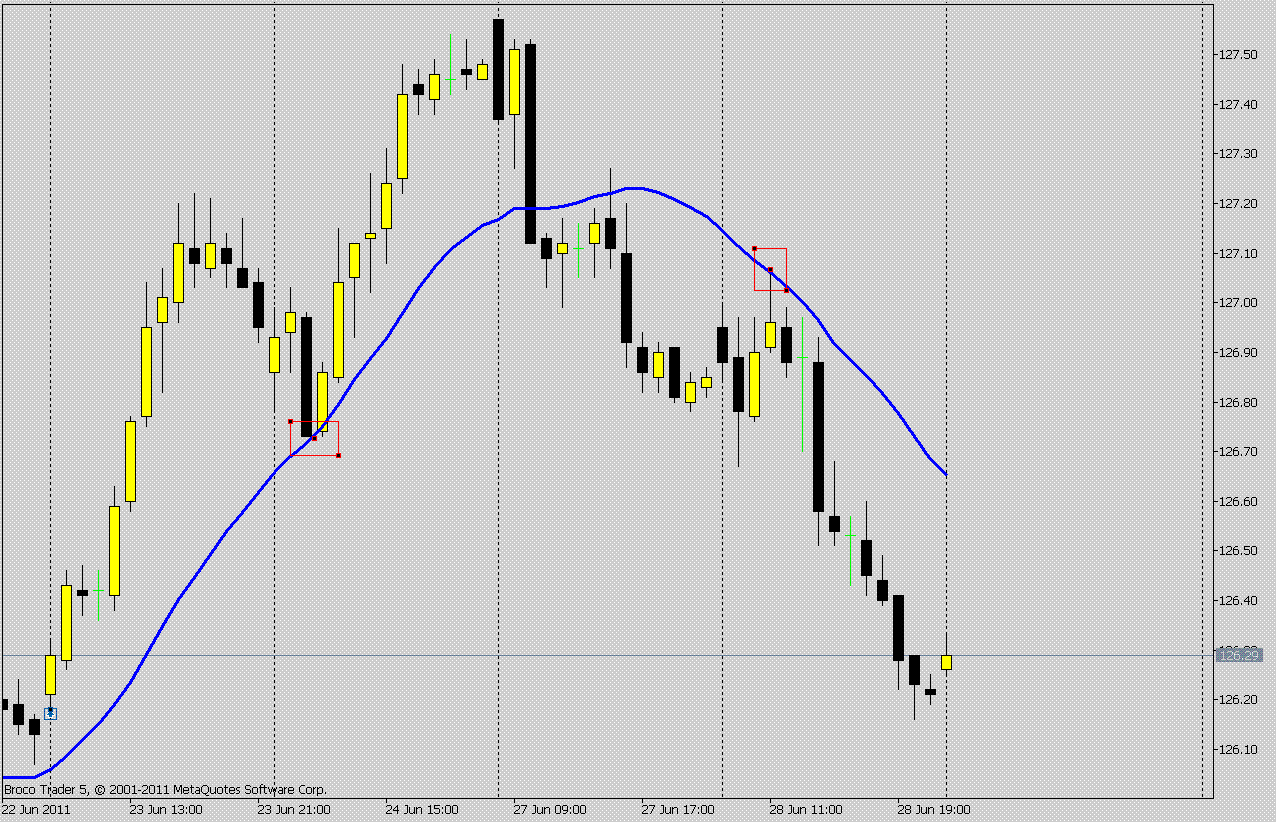Click the 126.80 price axis label
The height and width of the screenshot is (822, 1276).
coord(1237,402)
